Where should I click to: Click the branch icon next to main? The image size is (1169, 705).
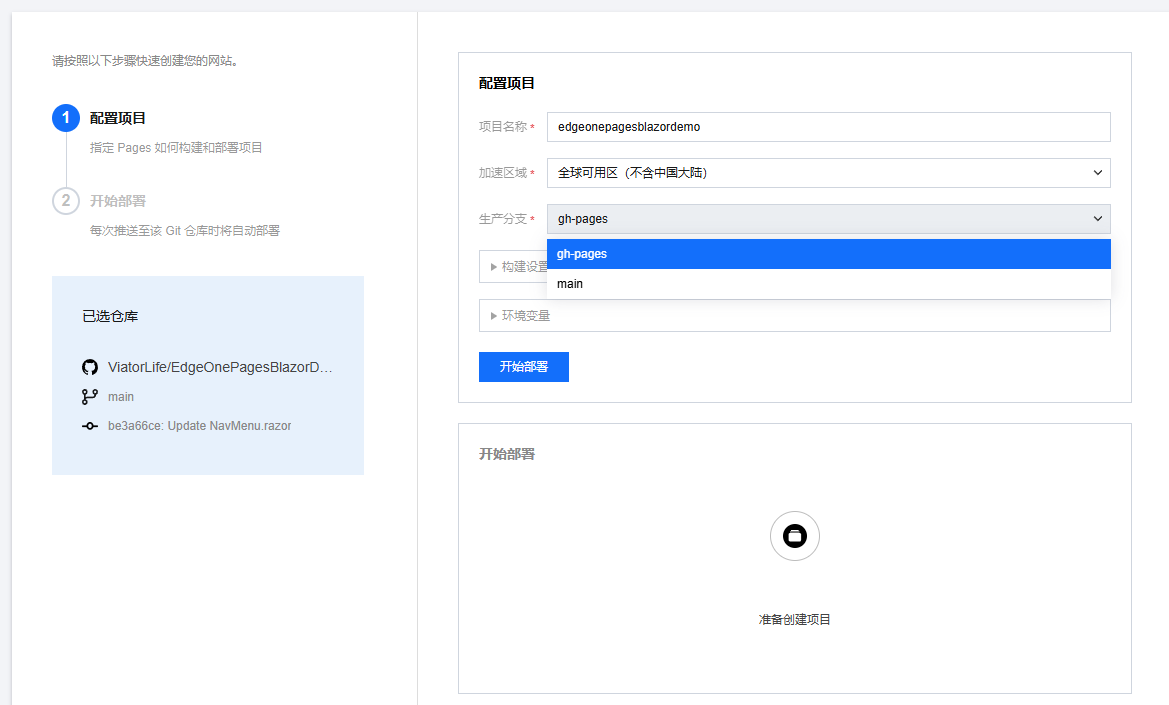[x=89, y=396]
